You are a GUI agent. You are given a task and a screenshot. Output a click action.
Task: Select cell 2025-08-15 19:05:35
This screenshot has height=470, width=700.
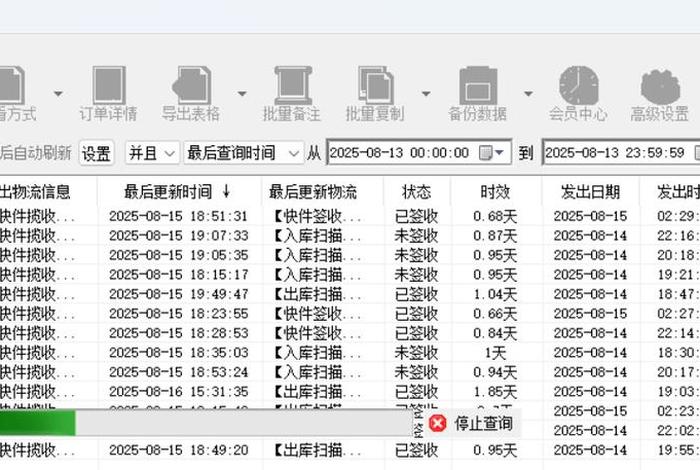(x=178, y=255)
